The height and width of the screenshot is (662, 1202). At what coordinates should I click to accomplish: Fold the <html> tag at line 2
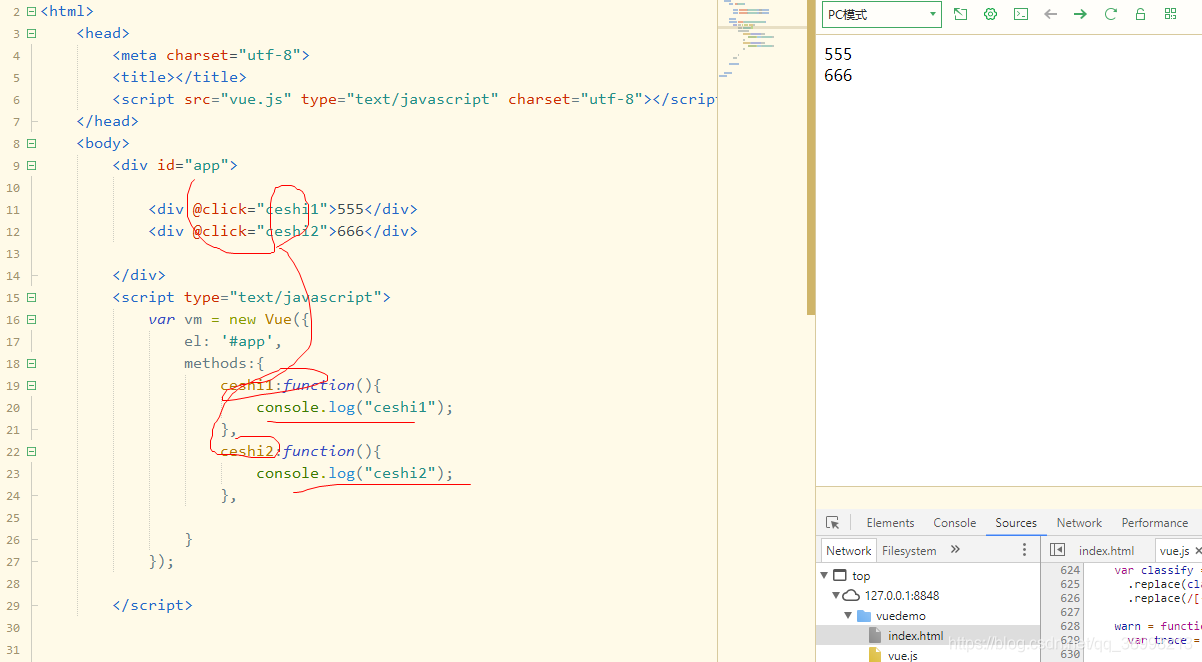tap(32, 12)
